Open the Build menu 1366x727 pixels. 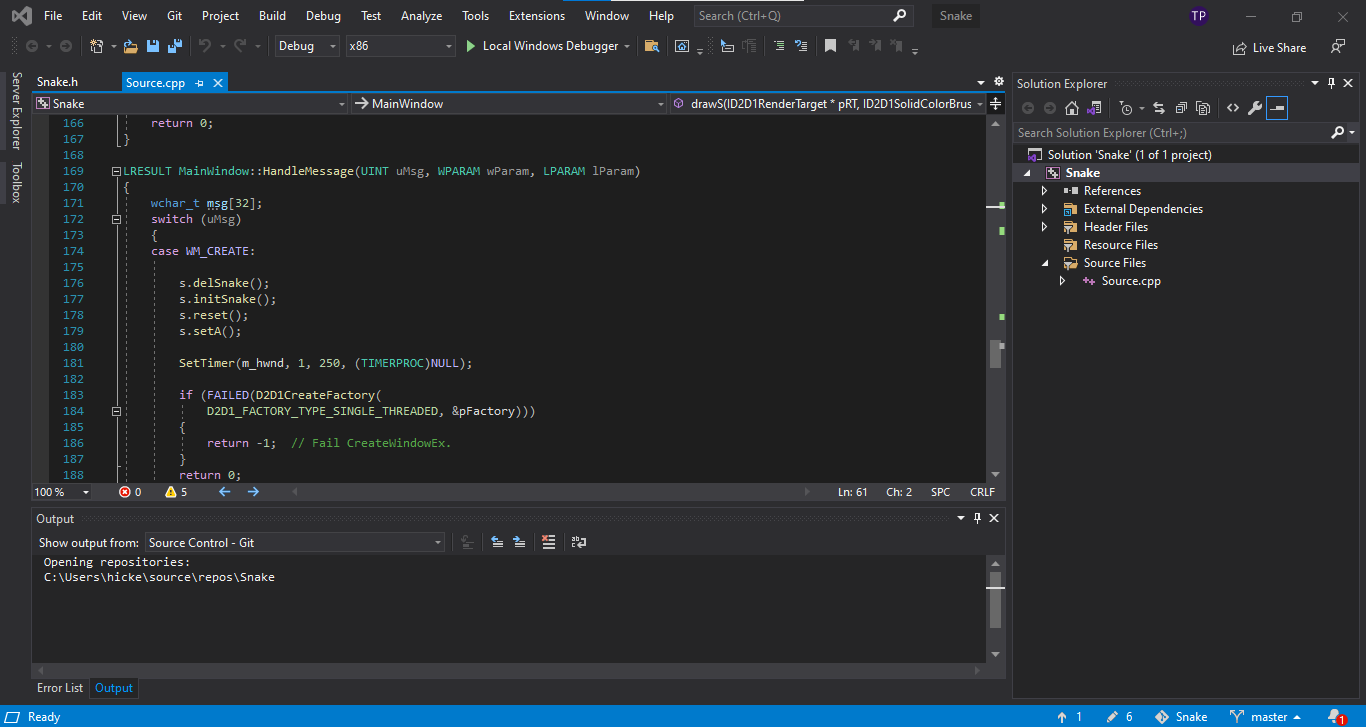[x=272, y=16]
